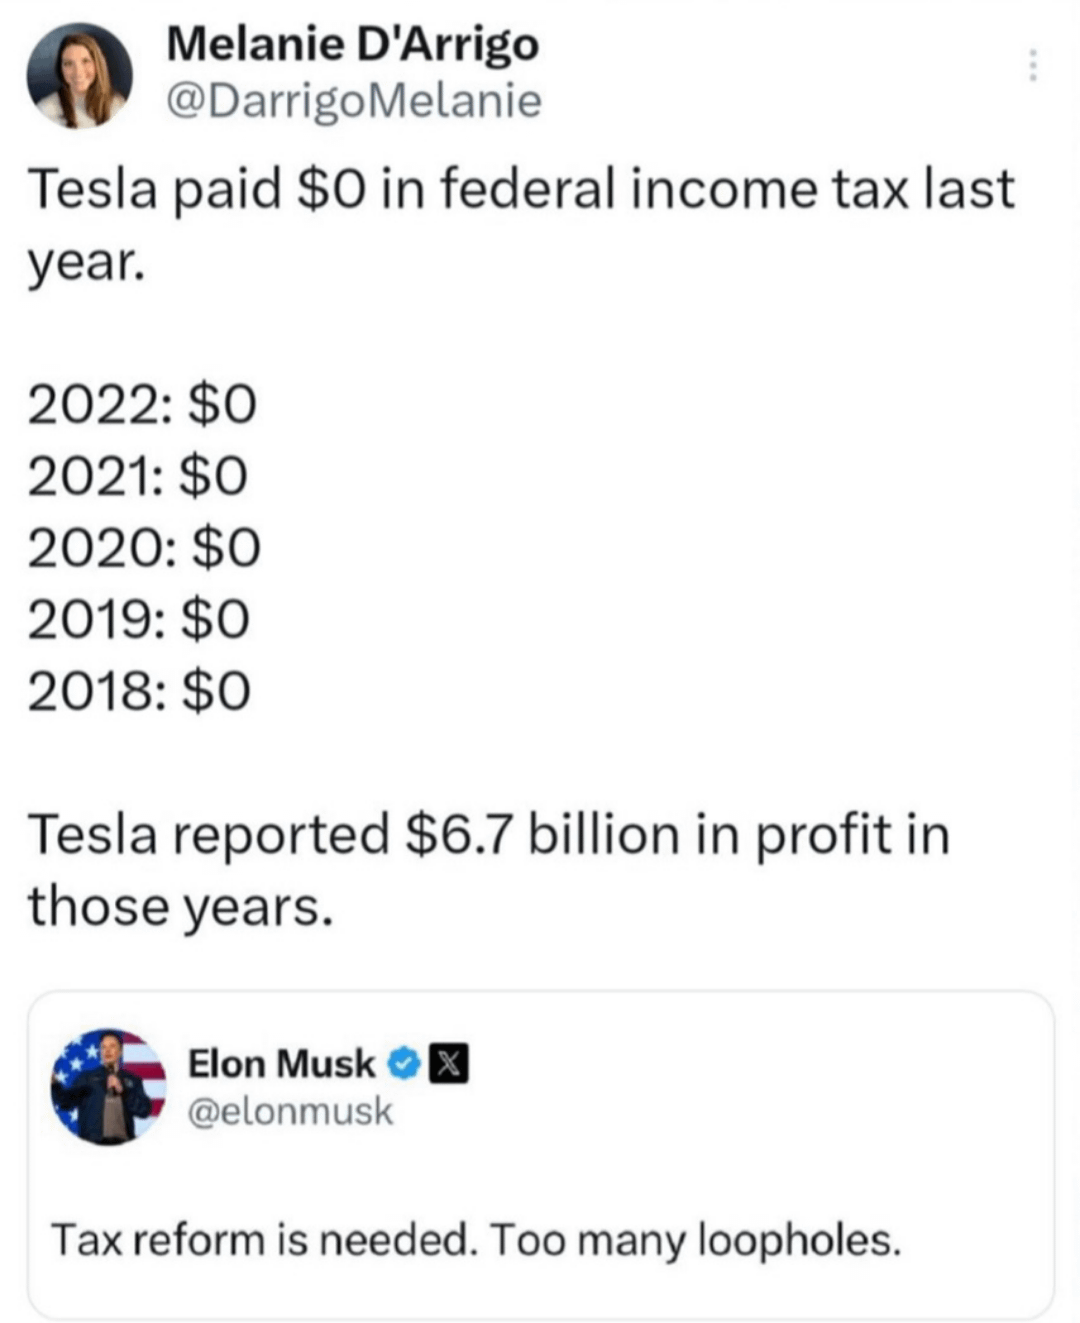
Task: Click the black X affiliation badge
Action: click(x=448, y=1064)
